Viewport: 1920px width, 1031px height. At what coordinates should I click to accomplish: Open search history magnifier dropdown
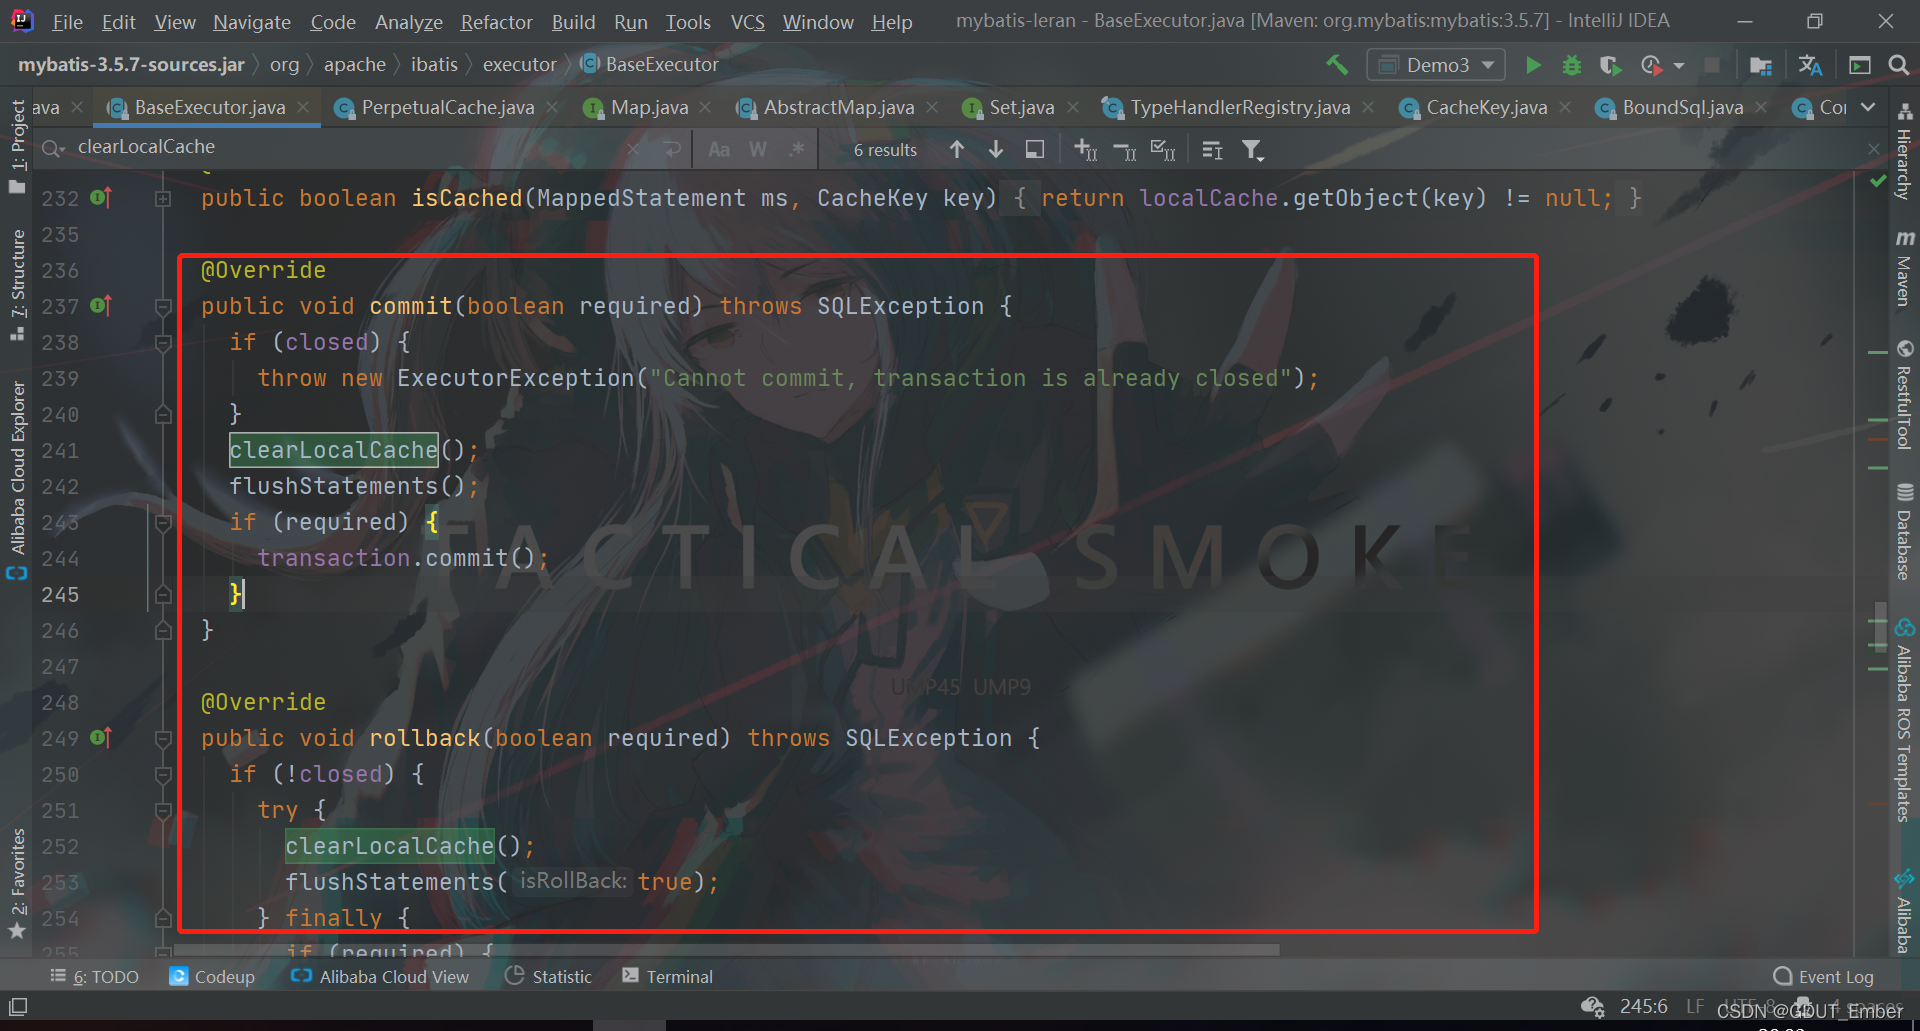pyautogui.click(x=53, y=149)
